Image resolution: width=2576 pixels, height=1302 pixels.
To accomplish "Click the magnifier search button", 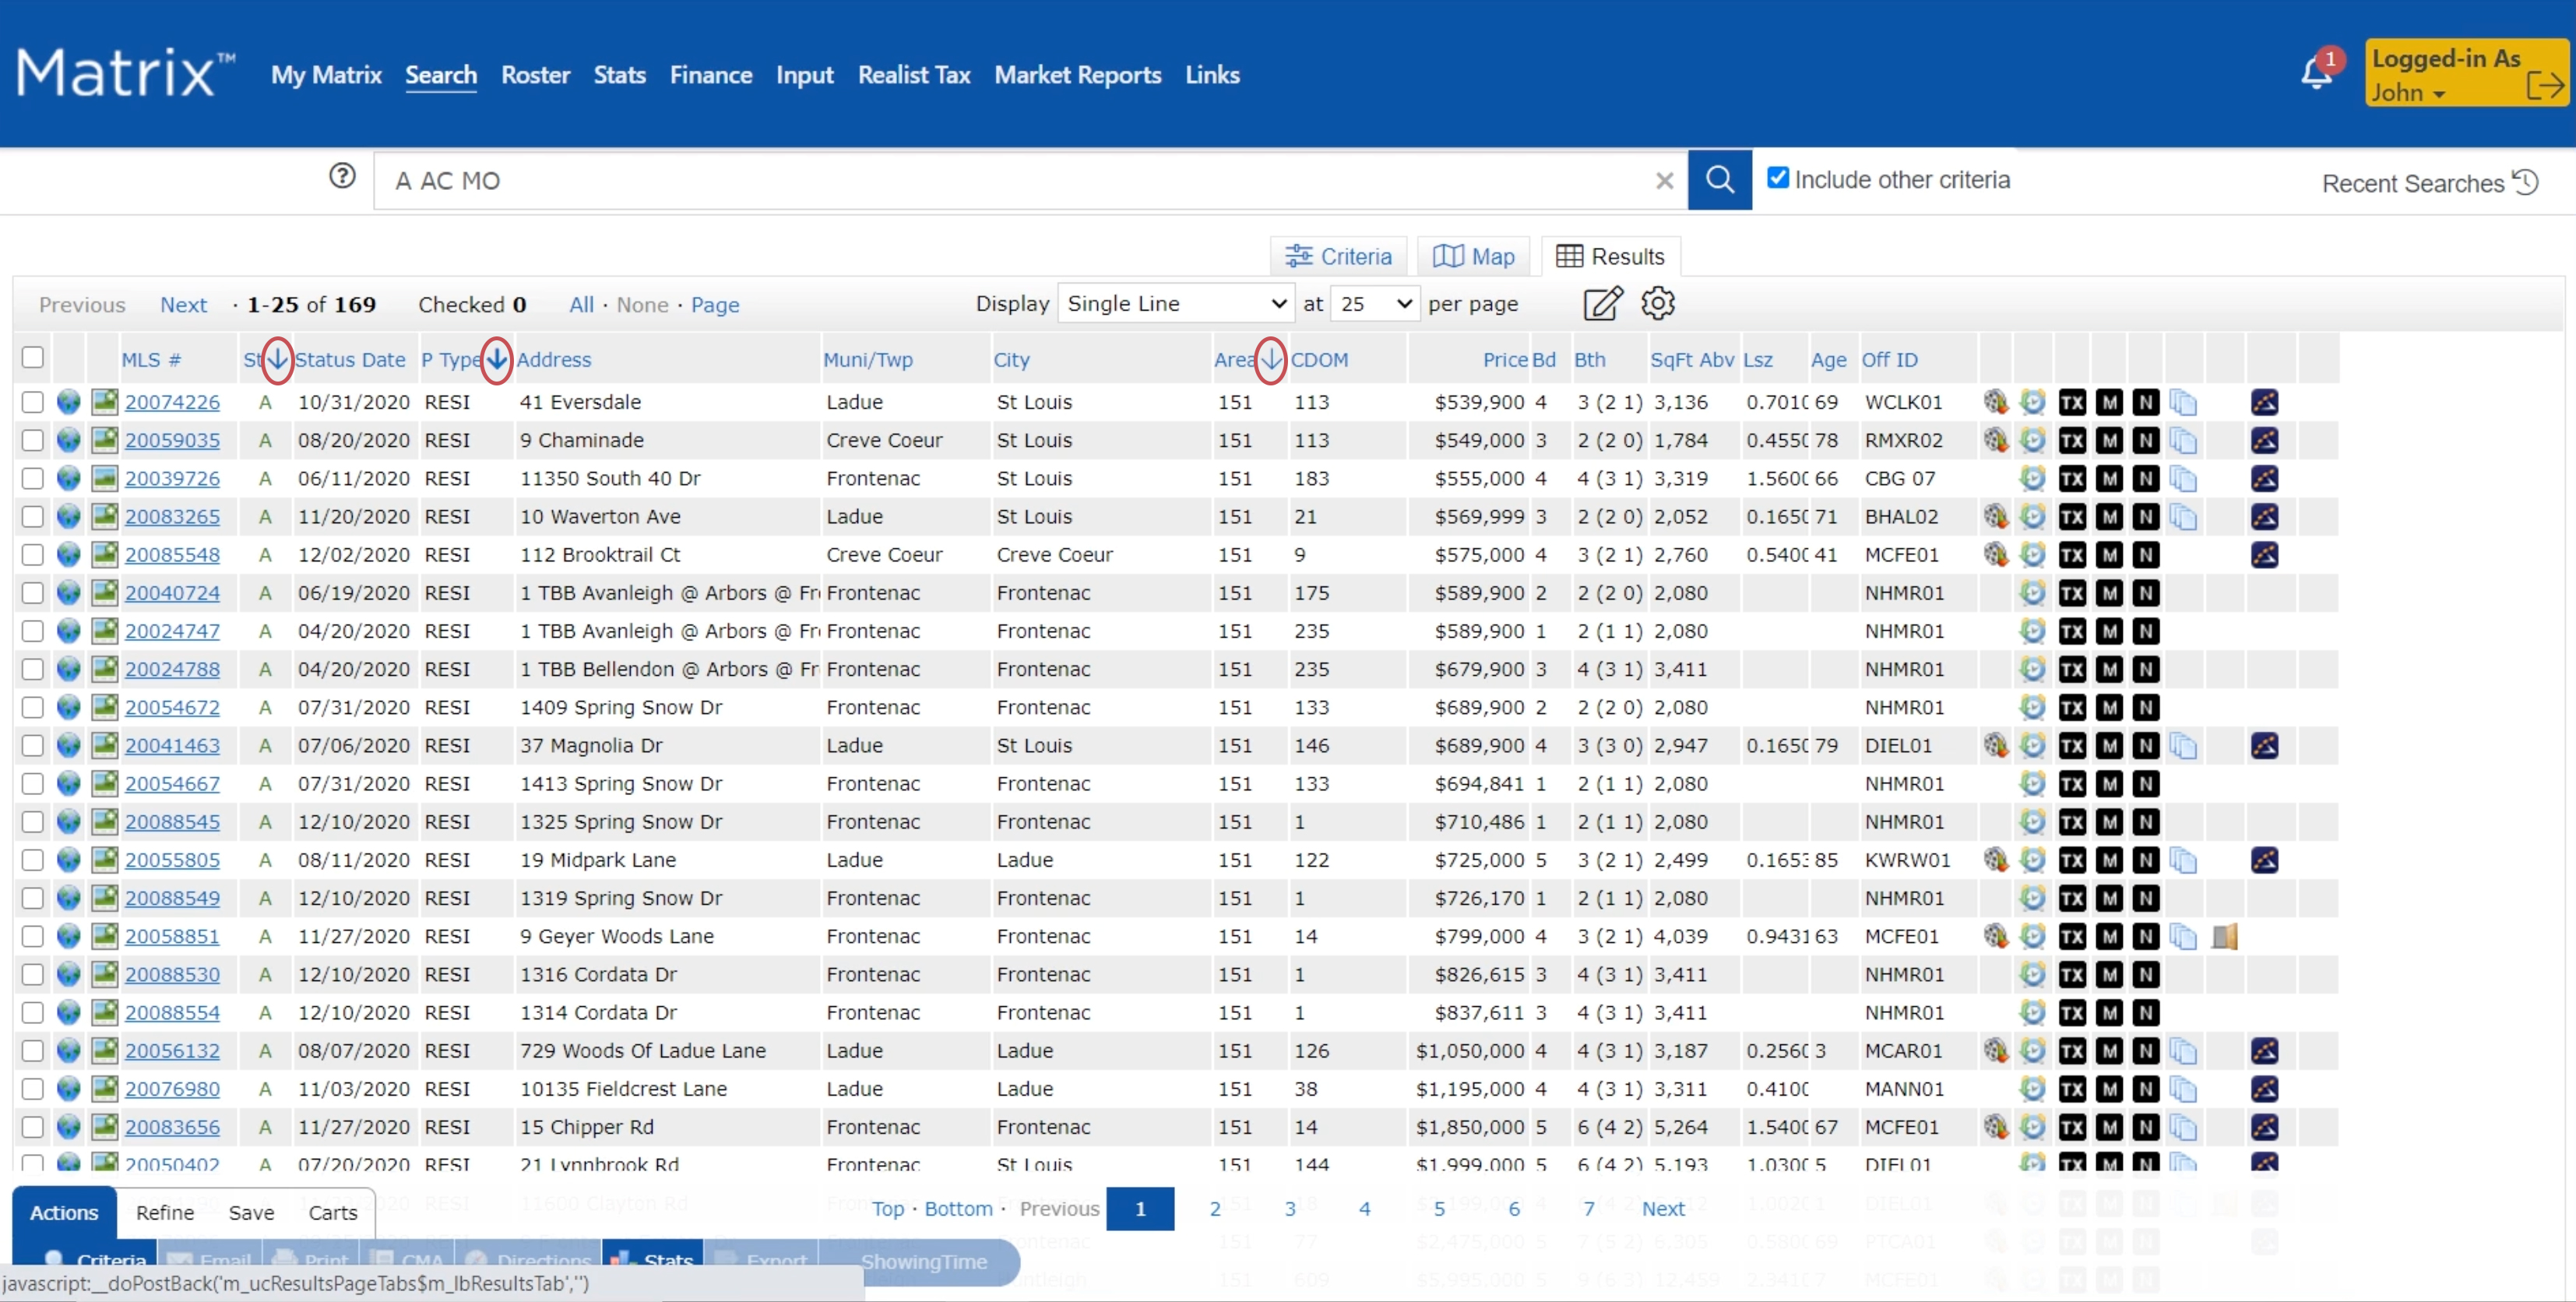I will point(1719,180).
